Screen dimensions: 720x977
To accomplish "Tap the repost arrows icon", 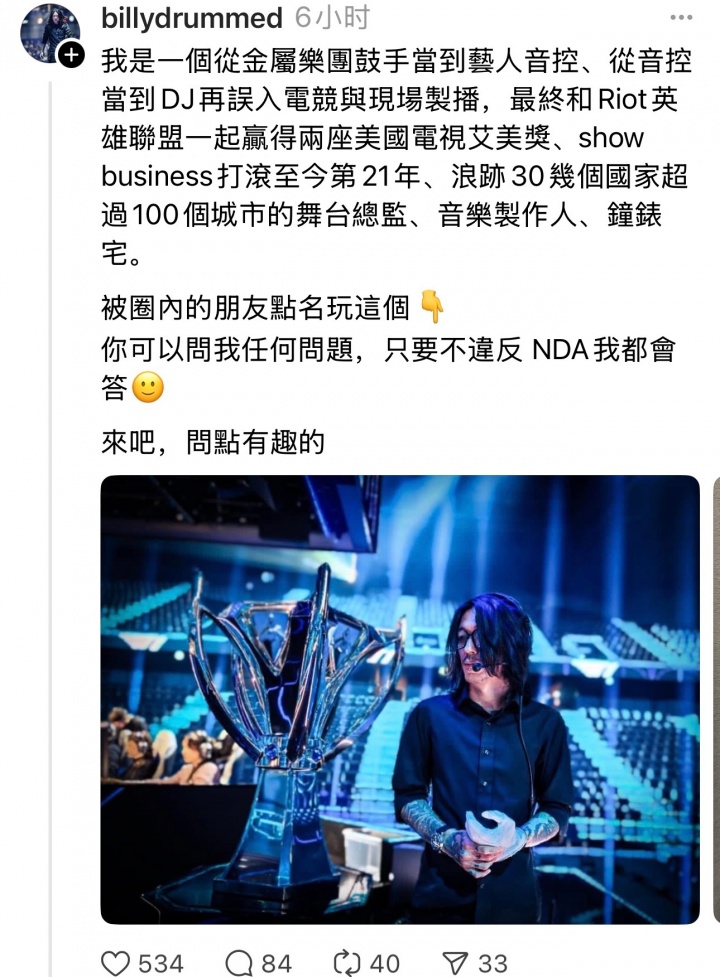I will pos(347,963).
